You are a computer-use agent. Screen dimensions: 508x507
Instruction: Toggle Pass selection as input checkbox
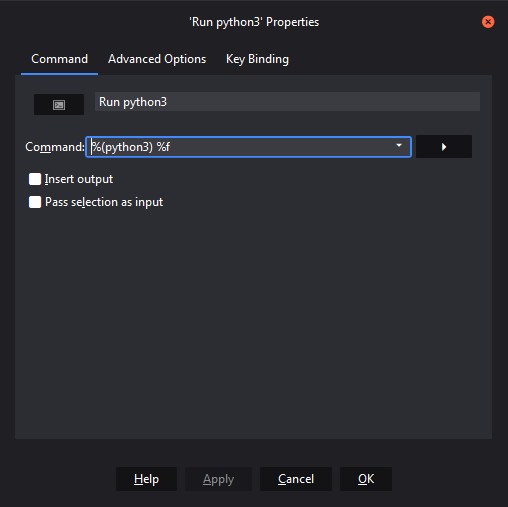[x=35, y=202]
